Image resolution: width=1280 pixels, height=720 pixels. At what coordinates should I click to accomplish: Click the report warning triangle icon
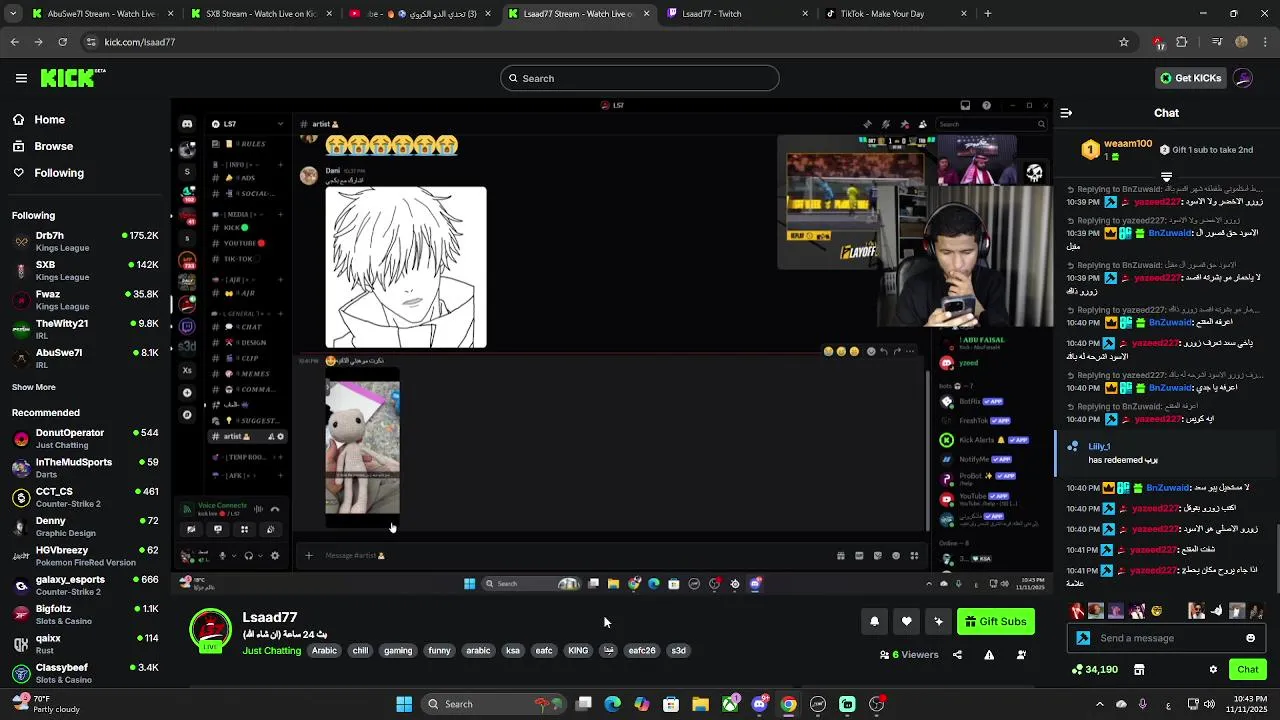pos(989,655)
